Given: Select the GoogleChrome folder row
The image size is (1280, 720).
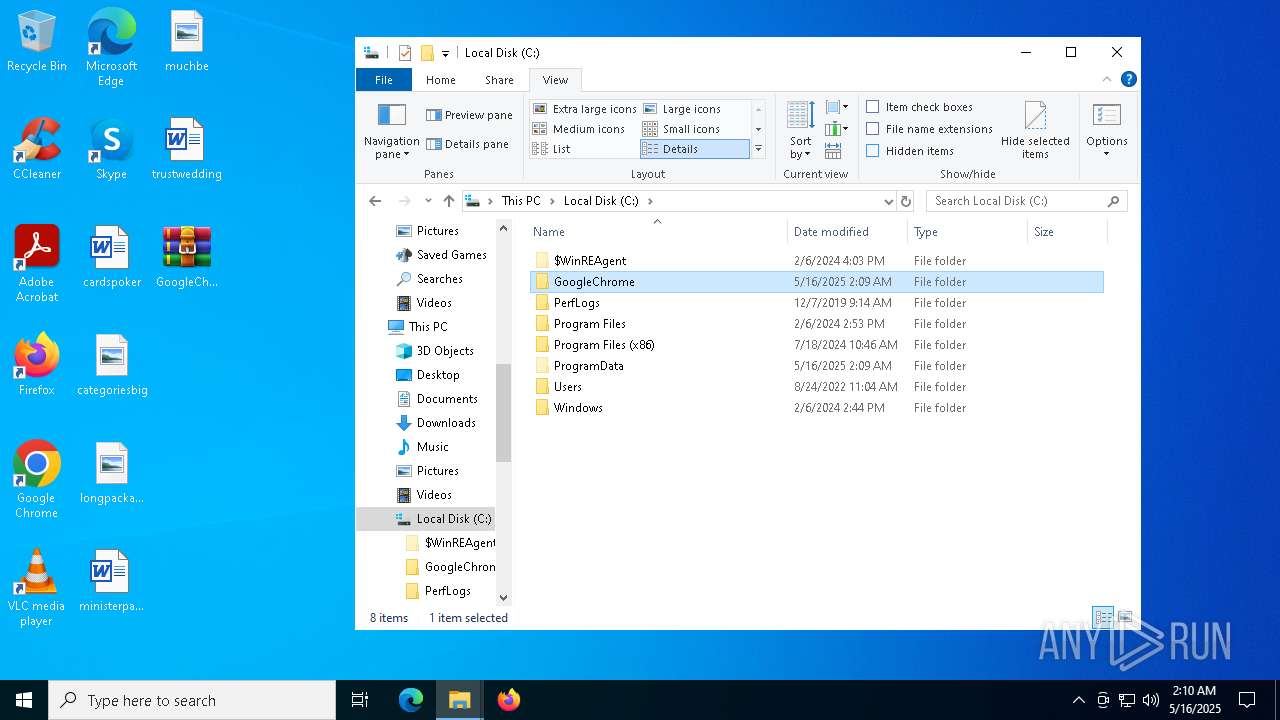Looking at the screenshot, I should 817,282.
